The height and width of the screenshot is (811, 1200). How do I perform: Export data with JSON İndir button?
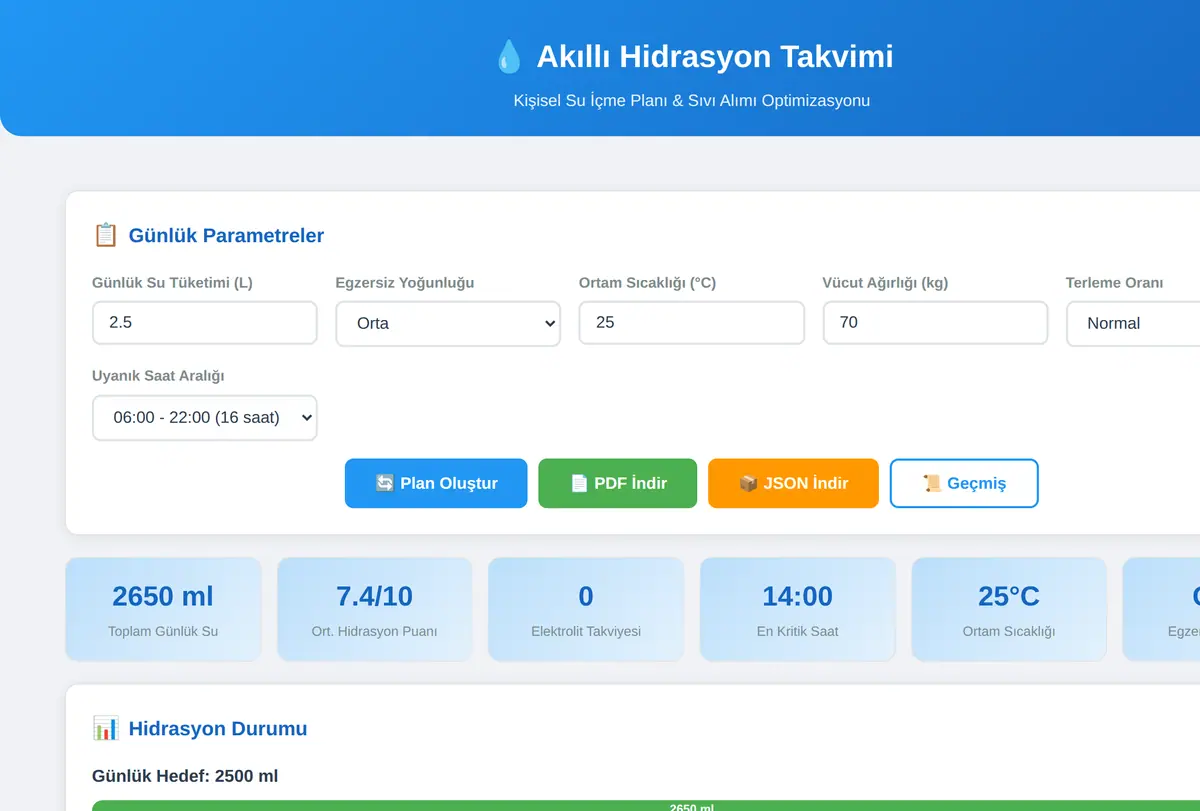coord(793,483)
